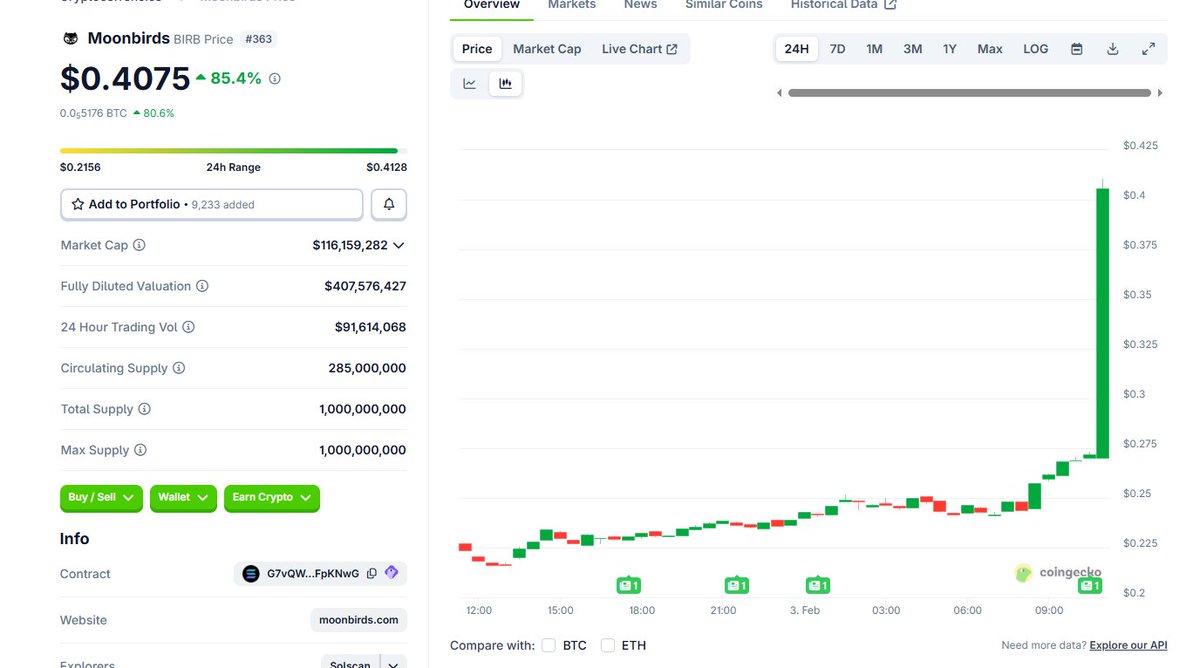Expand chart to fullscreen icon

(x=1149, y=49)
